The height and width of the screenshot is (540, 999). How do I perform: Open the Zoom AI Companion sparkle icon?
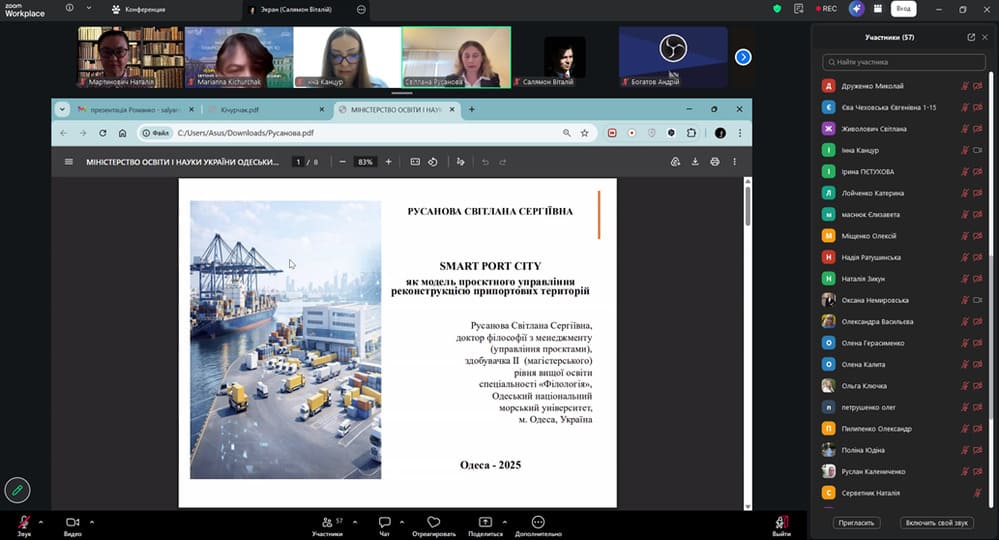pyautogui.click(x=856, y=9)
